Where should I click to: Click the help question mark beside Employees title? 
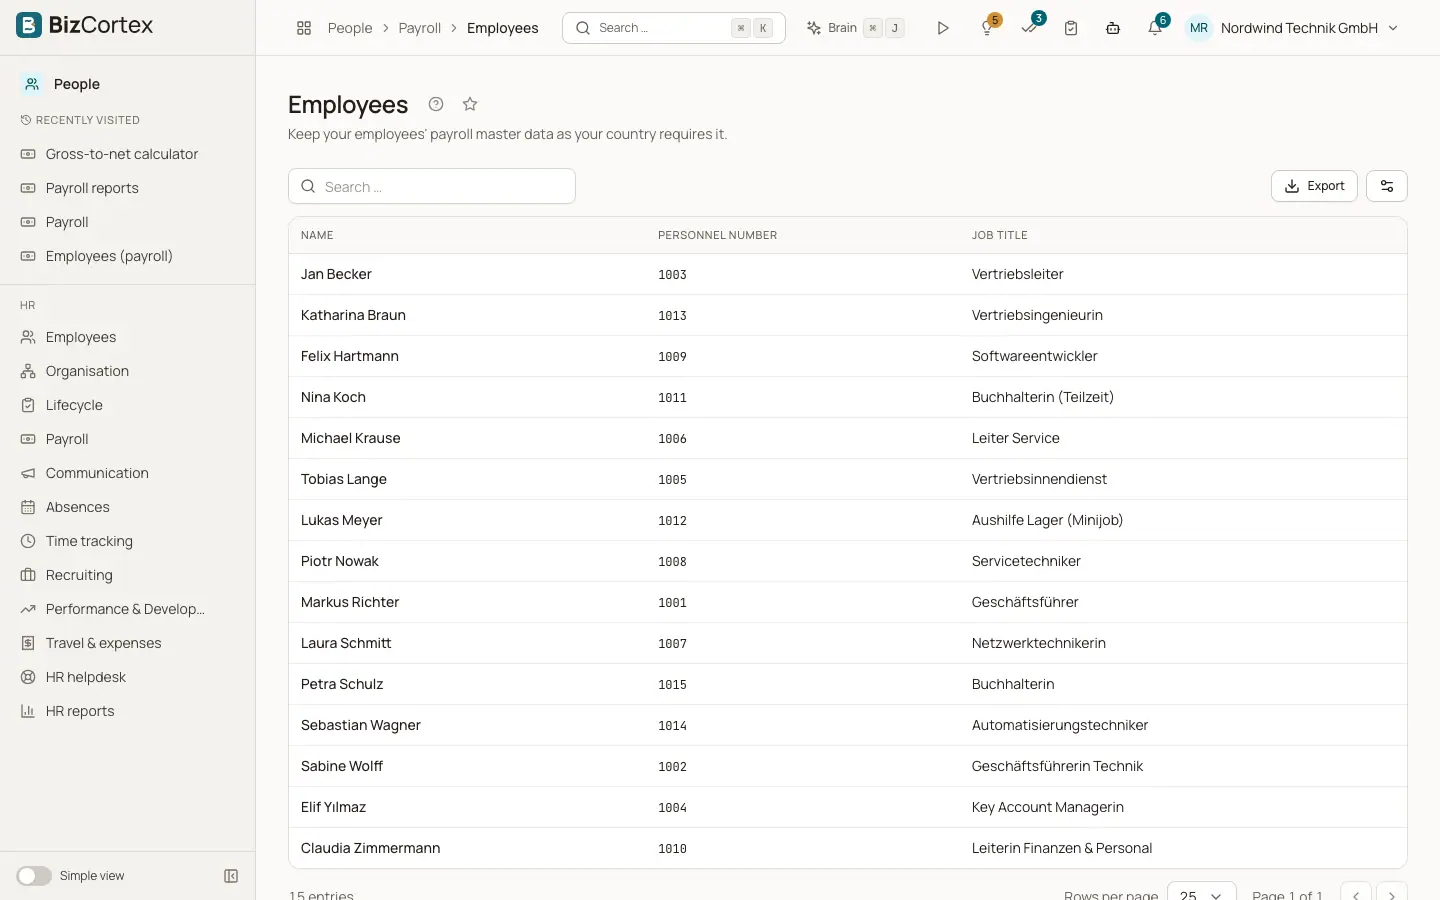pos(436,104)
